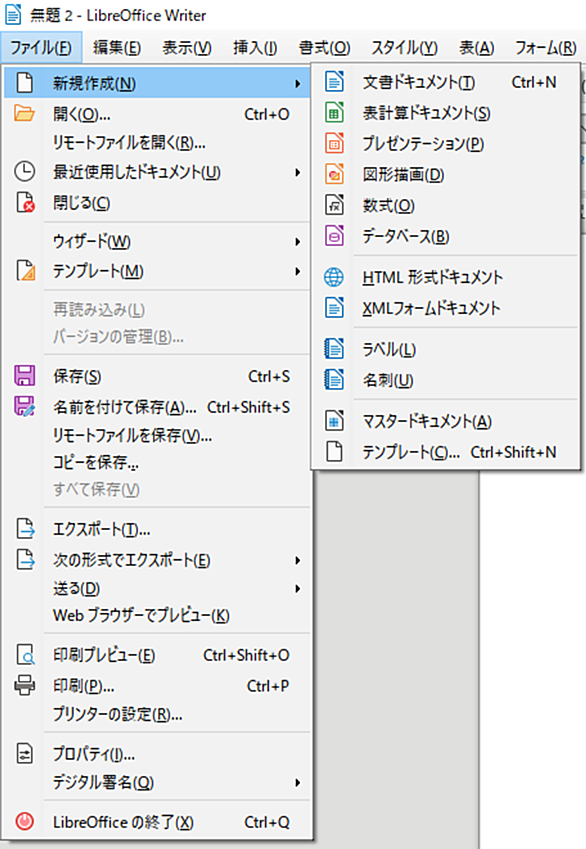
Task: Choose リモートファイルを開く(R)...
Action: point(157,143)
